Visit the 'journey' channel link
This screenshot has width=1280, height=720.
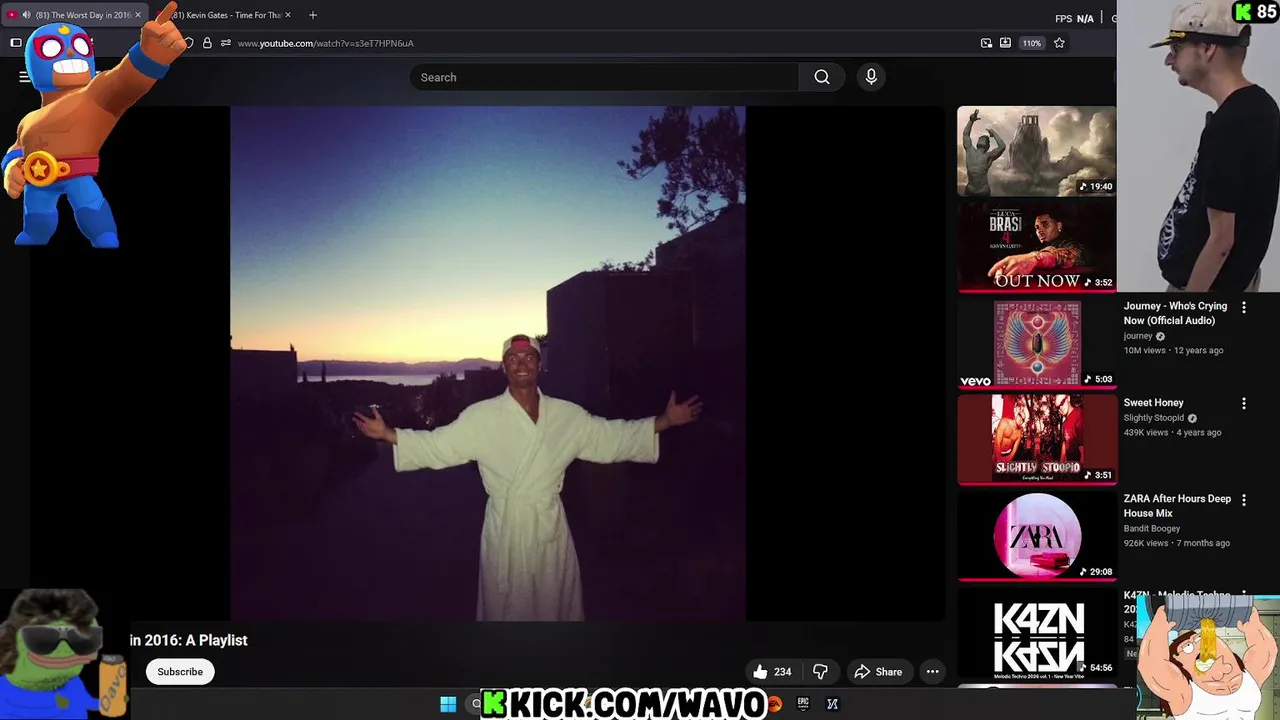1138,336
